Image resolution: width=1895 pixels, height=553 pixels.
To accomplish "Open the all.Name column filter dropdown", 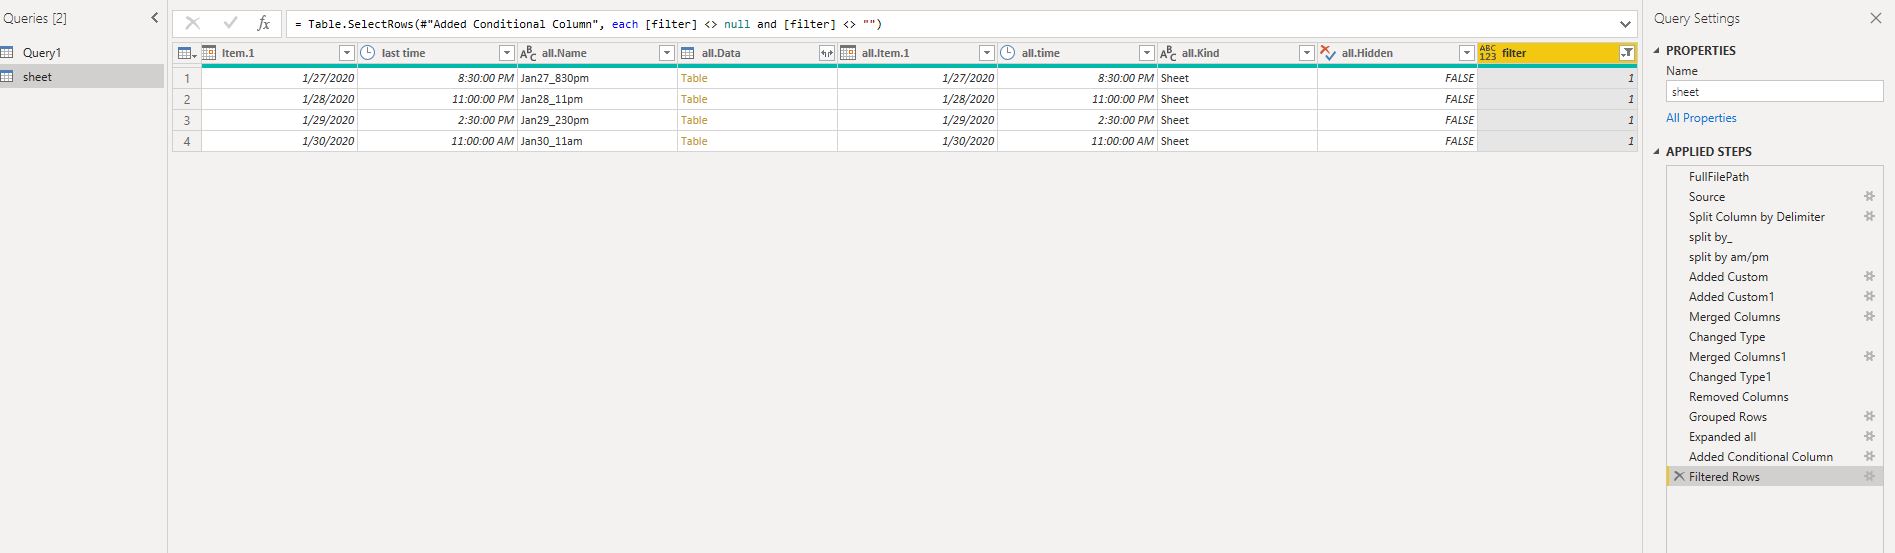I will pos(667,53).
